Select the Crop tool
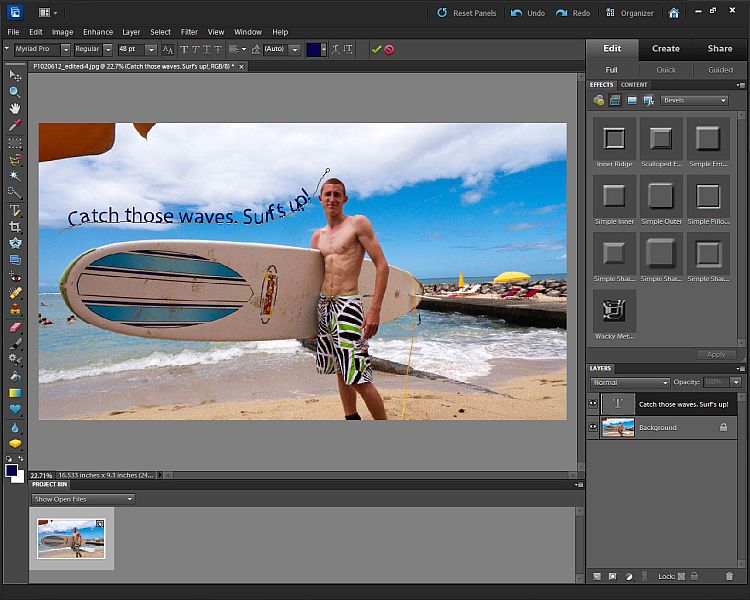The height and width of the screenshot is (600, 750). tap(15, 227)
